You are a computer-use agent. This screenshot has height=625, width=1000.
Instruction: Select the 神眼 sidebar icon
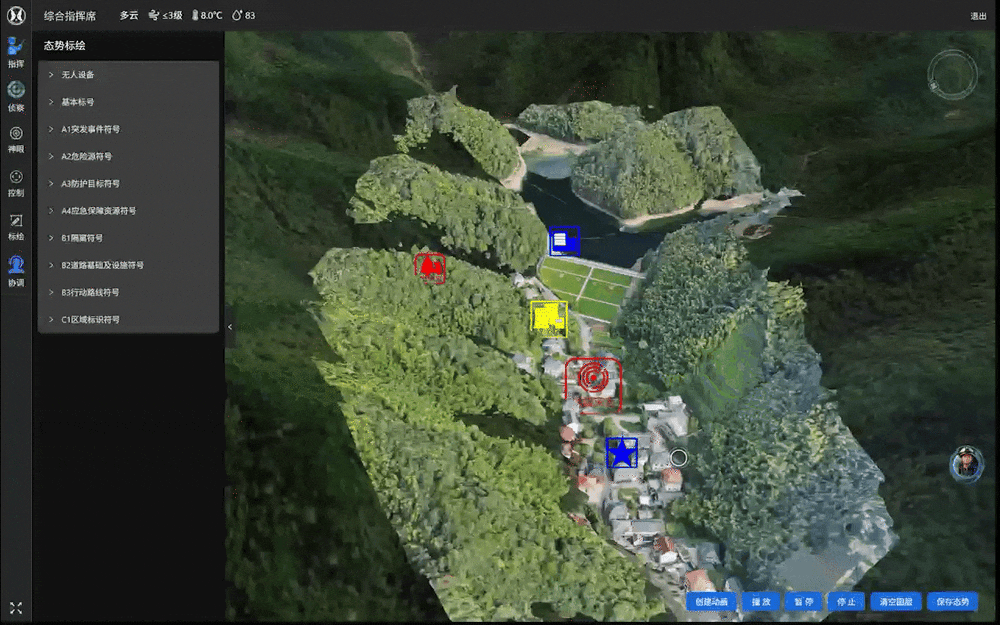click(15, 138)
